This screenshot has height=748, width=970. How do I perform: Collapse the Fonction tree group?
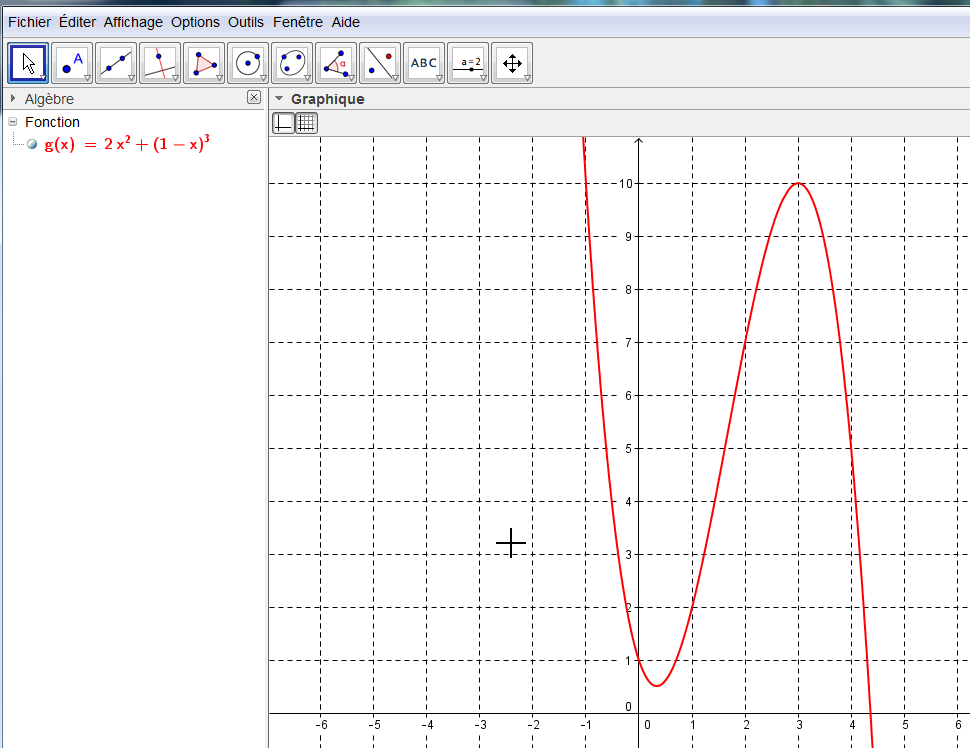click(13, 122)
